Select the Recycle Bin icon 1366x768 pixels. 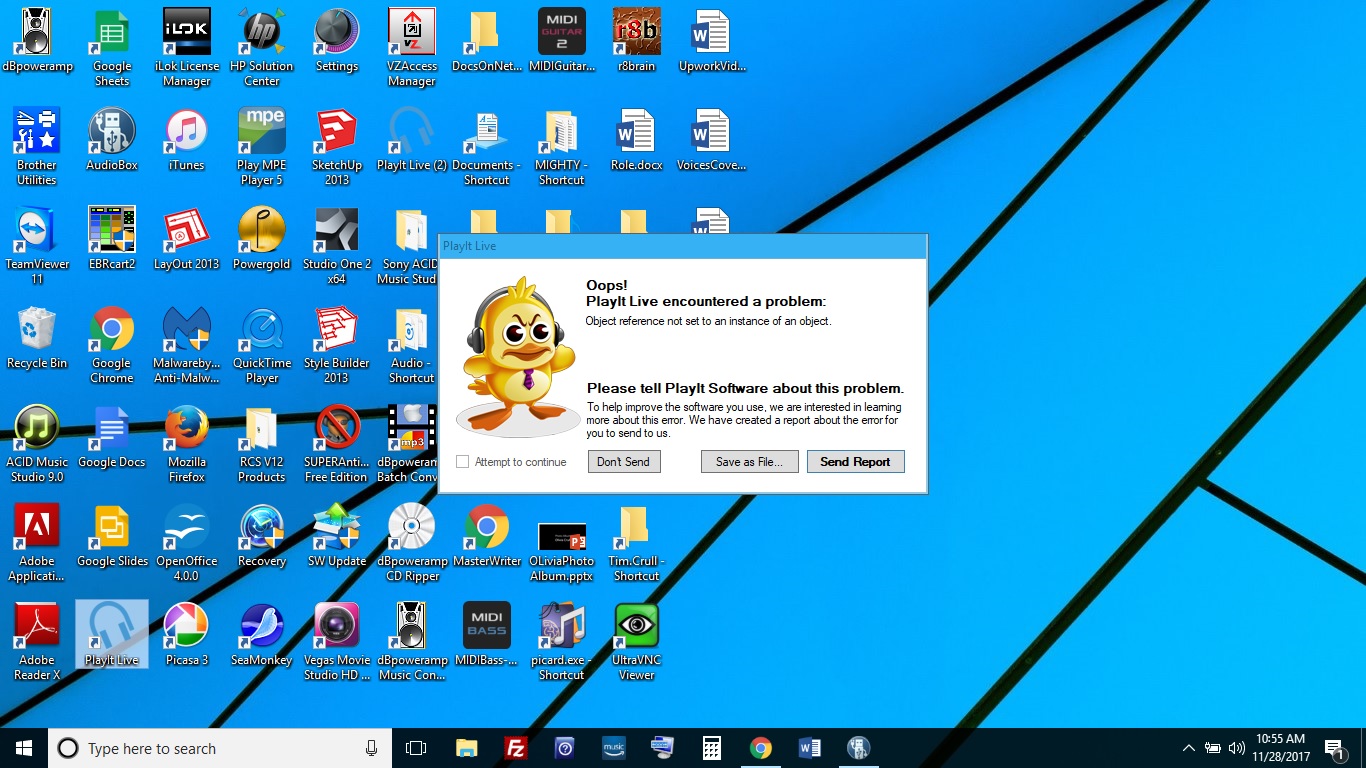point(37,338)
